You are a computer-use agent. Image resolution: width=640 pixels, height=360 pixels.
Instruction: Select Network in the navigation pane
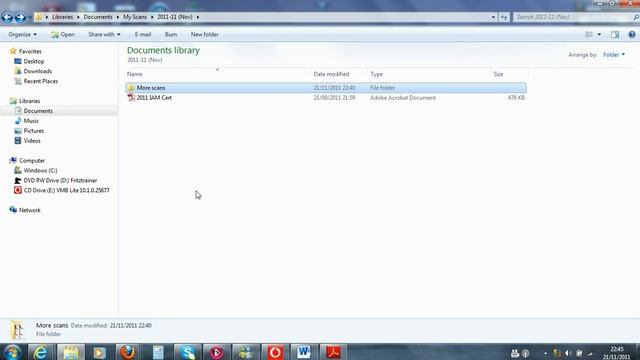[29, 210]
